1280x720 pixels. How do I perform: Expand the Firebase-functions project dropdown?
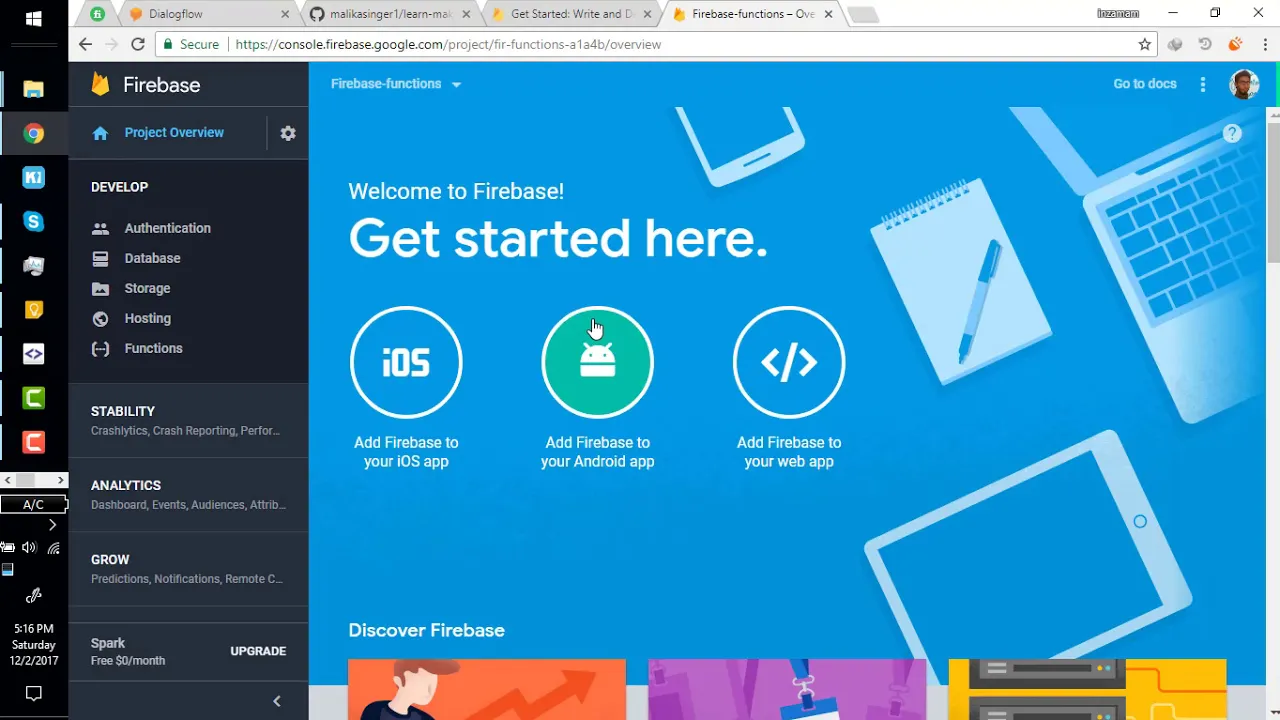(x=396, y=84)
